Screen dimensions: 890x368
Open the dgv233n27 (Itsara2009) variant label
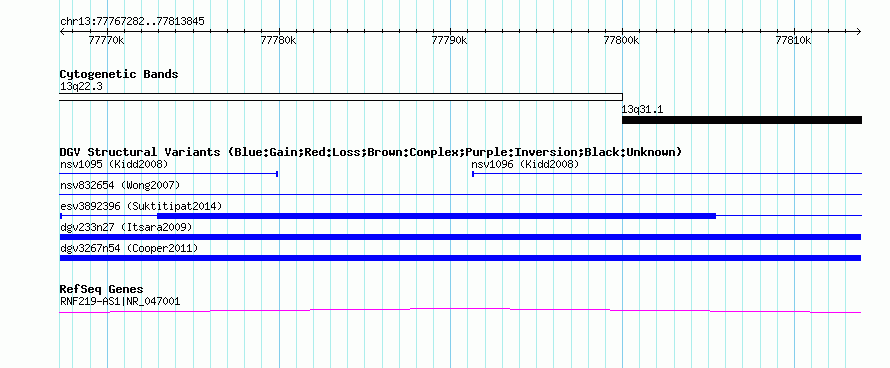(126, 227)
